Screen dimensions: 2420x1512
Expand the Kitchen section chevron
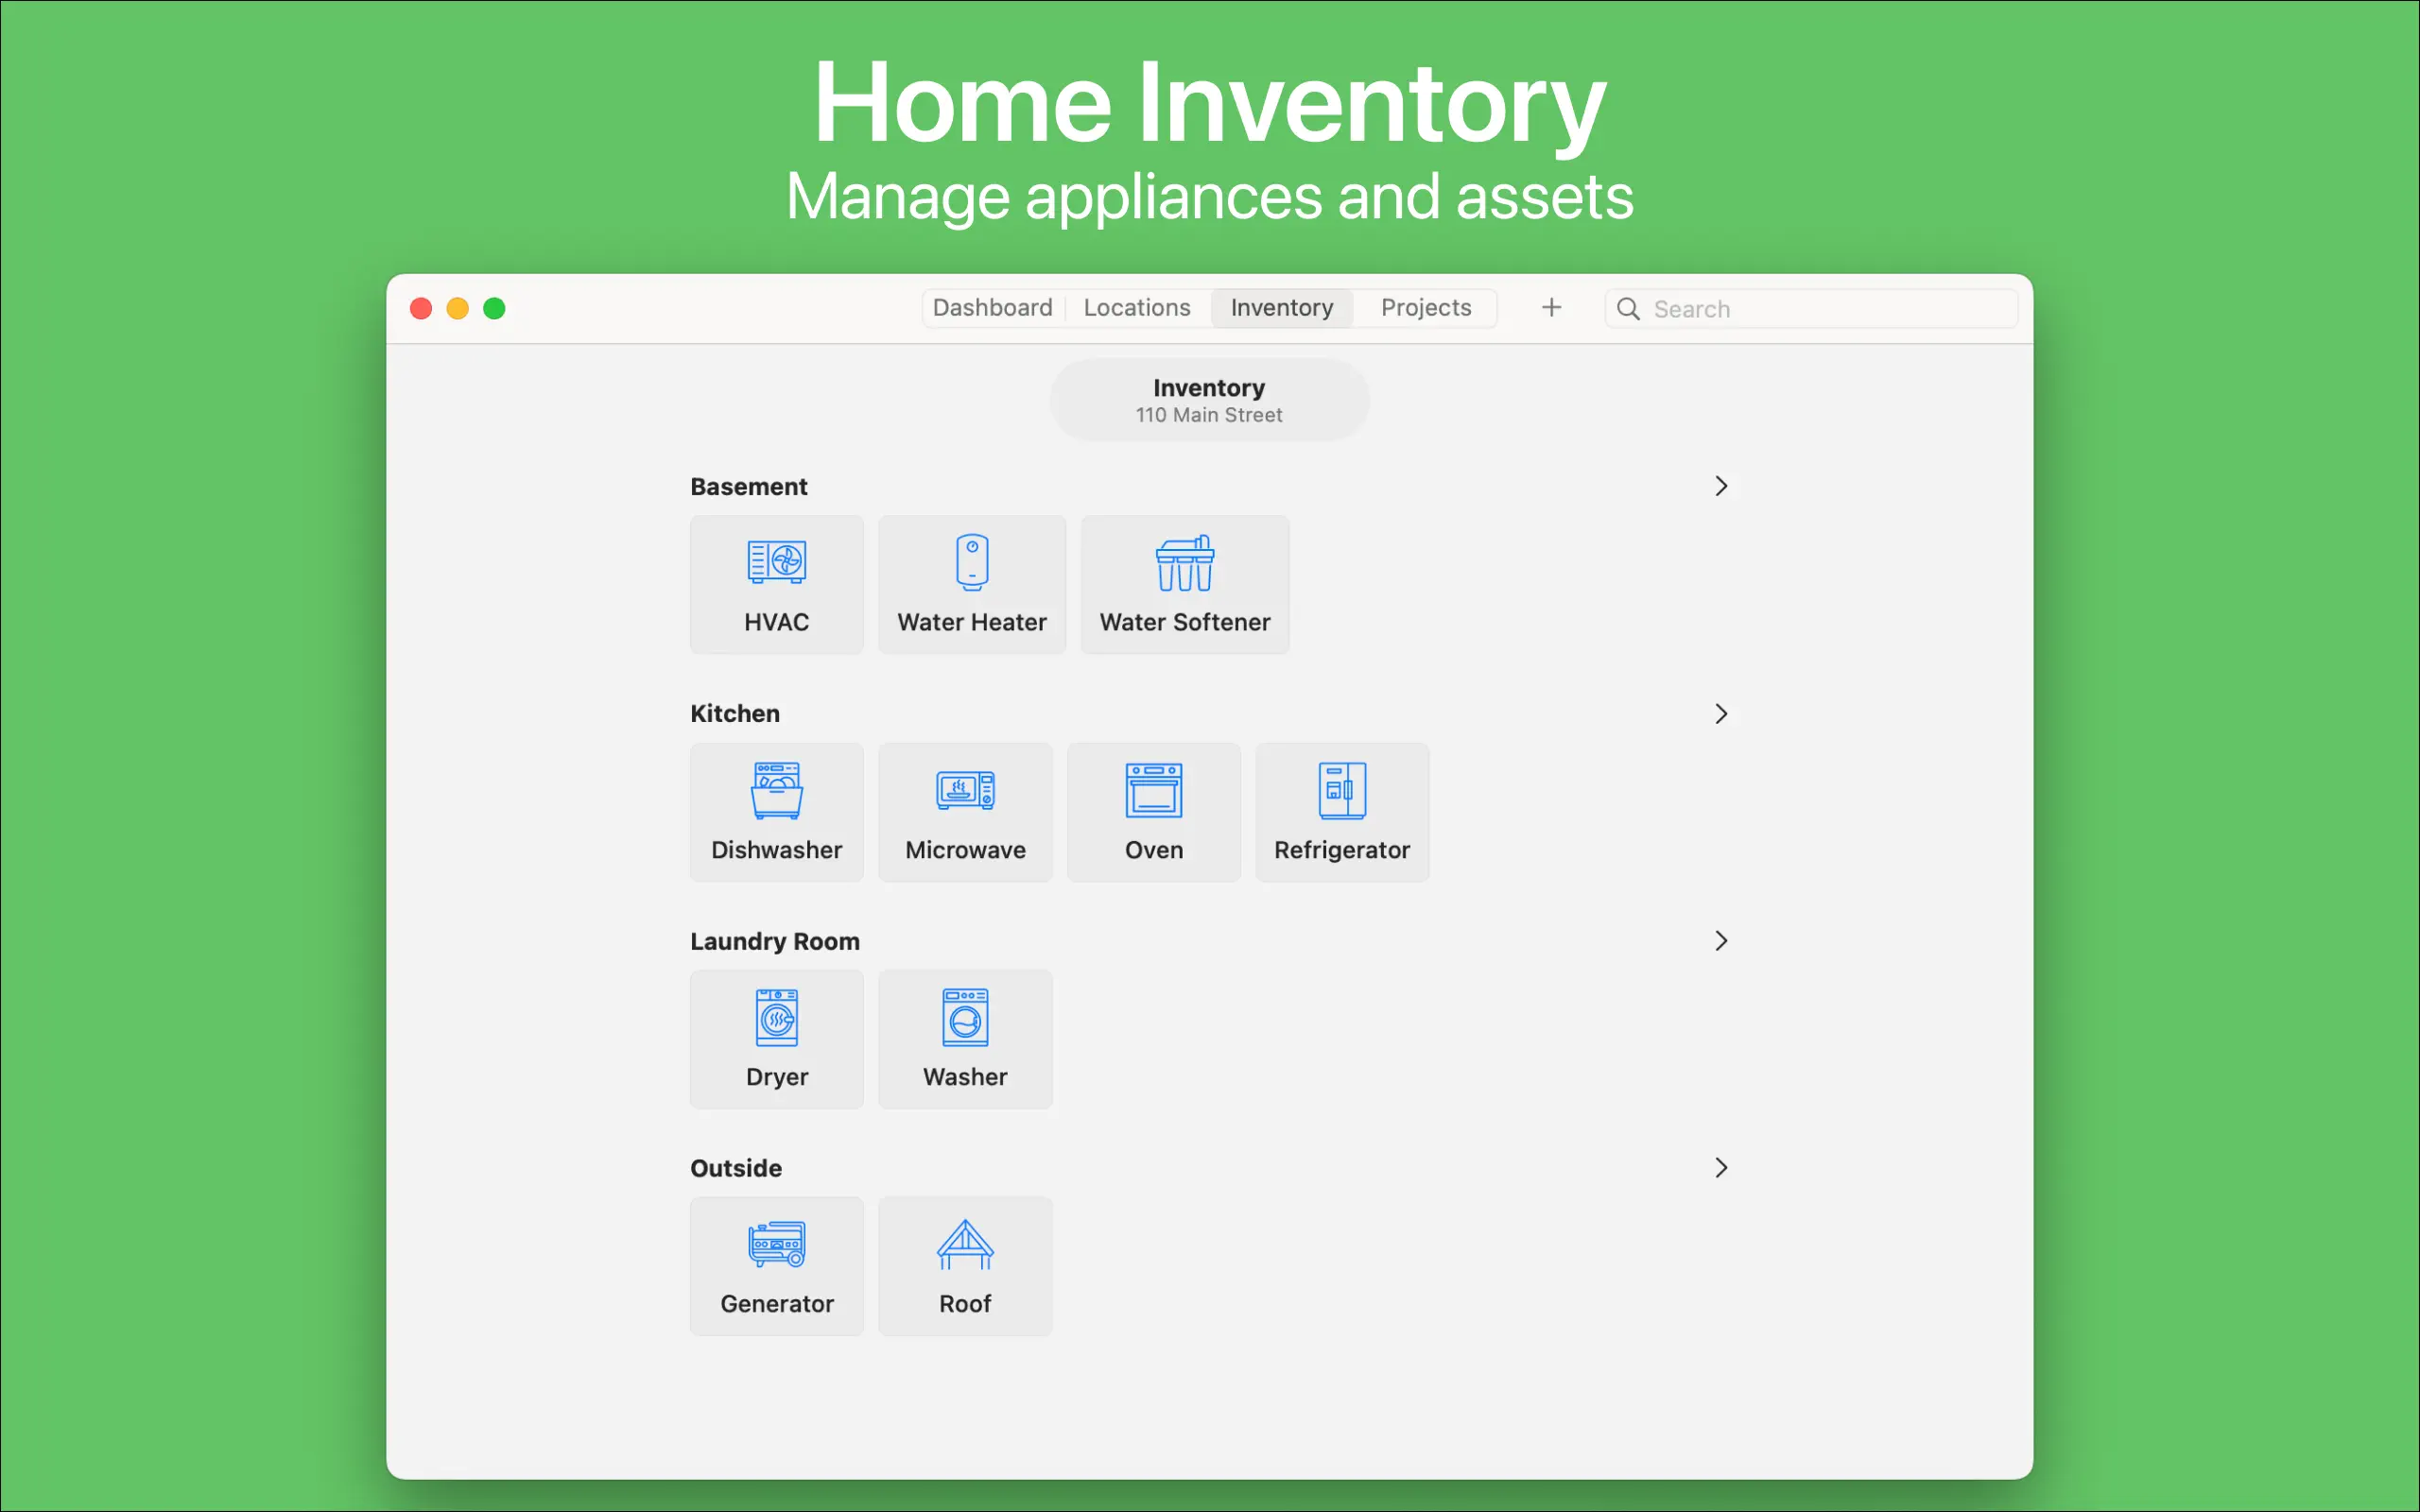point(1720,714)
